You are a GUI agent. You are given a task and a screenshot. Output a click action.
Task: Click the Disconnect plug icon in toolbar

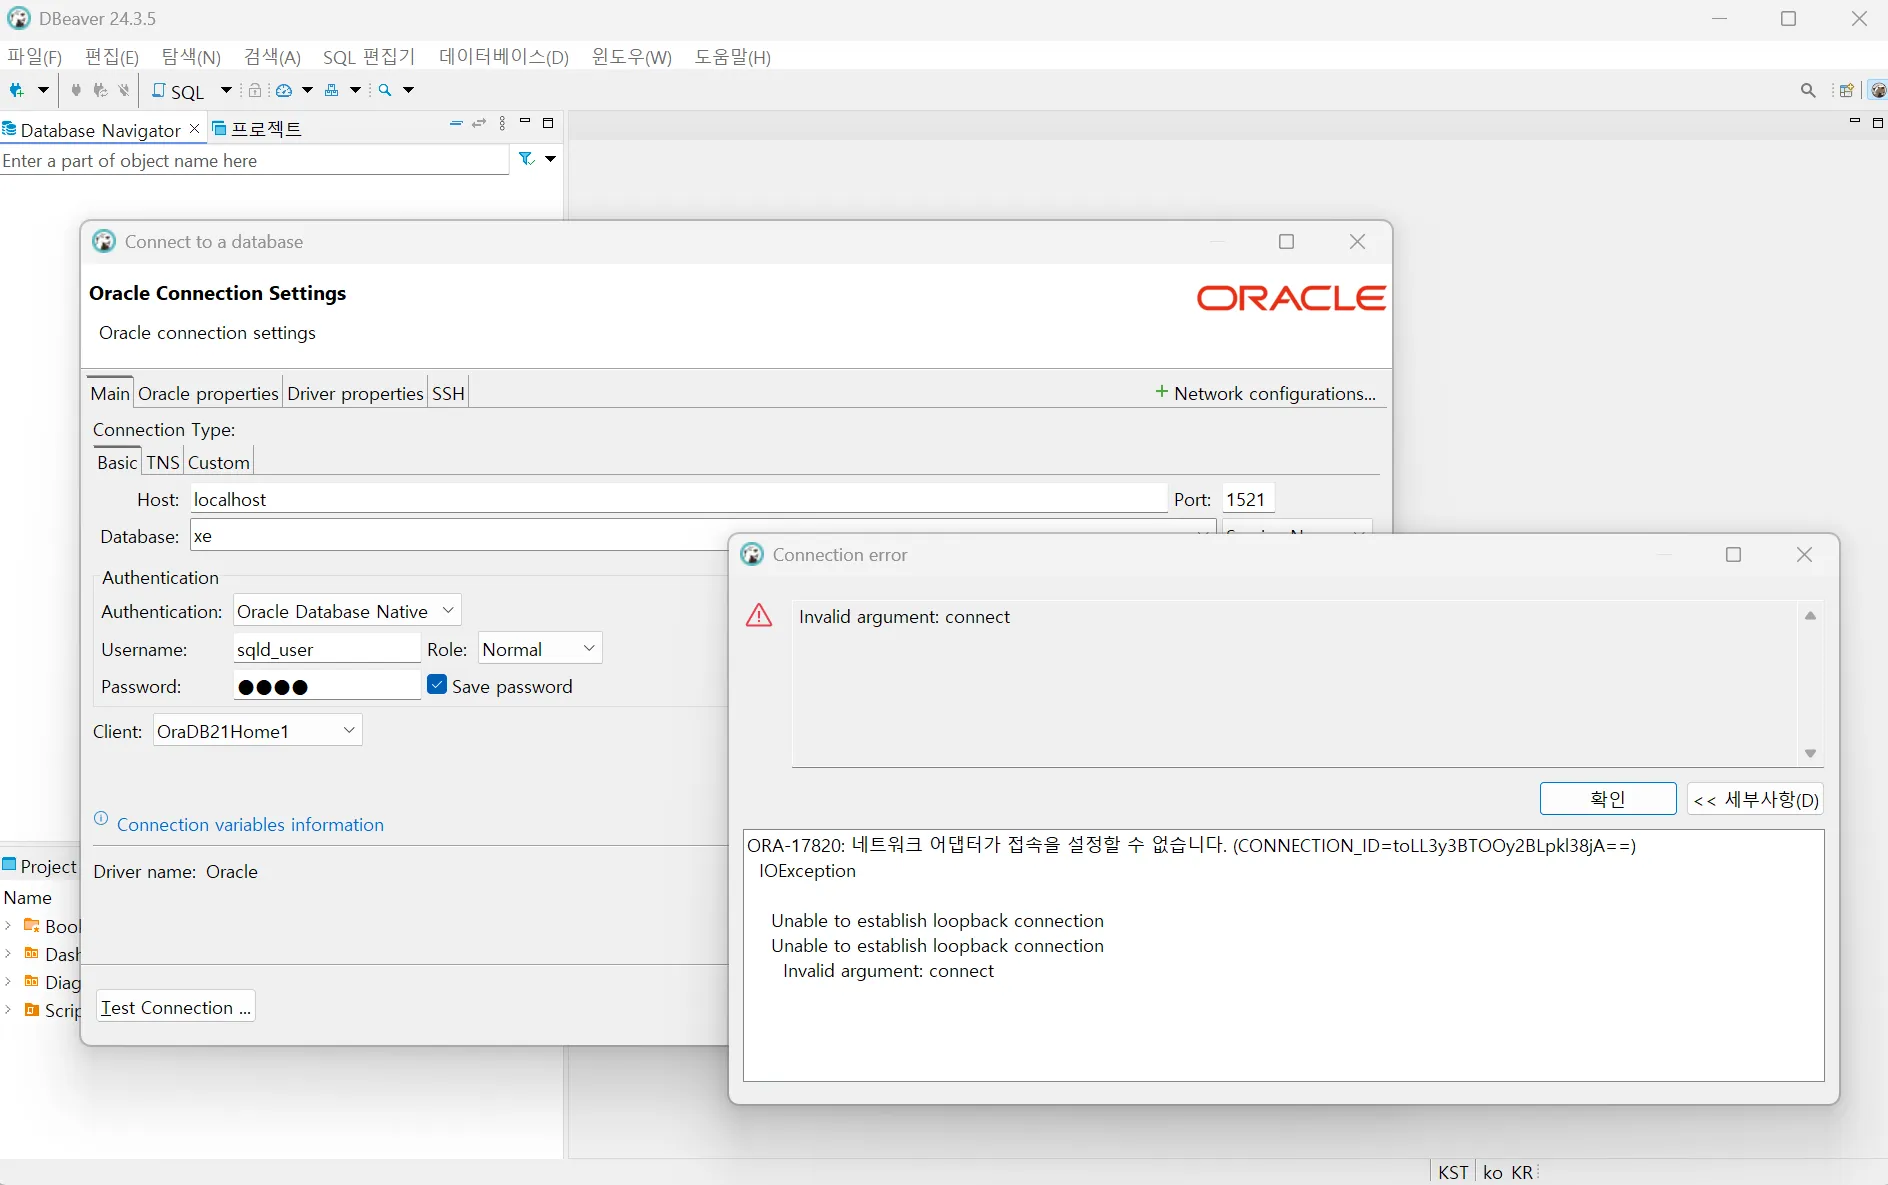click(x=124, y=90)
